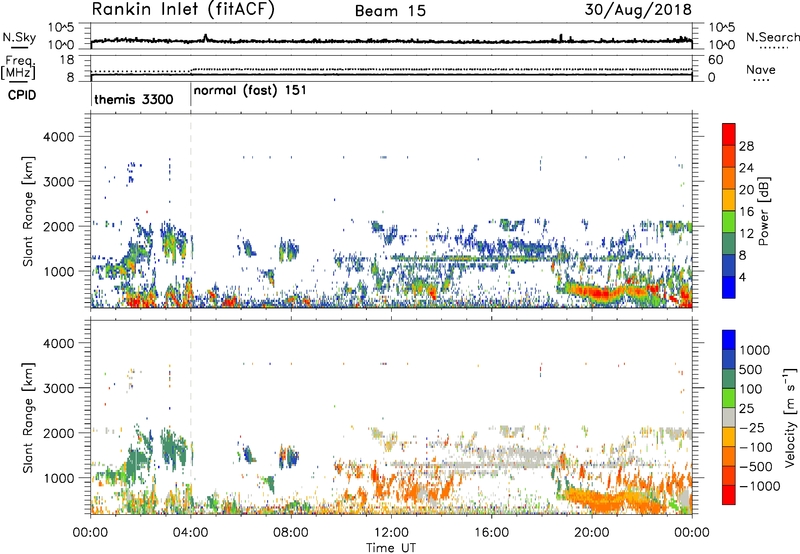Screen dimensions: 800x554
Task: Click the 18 tick on frequency axis
Action: point(67,60)
